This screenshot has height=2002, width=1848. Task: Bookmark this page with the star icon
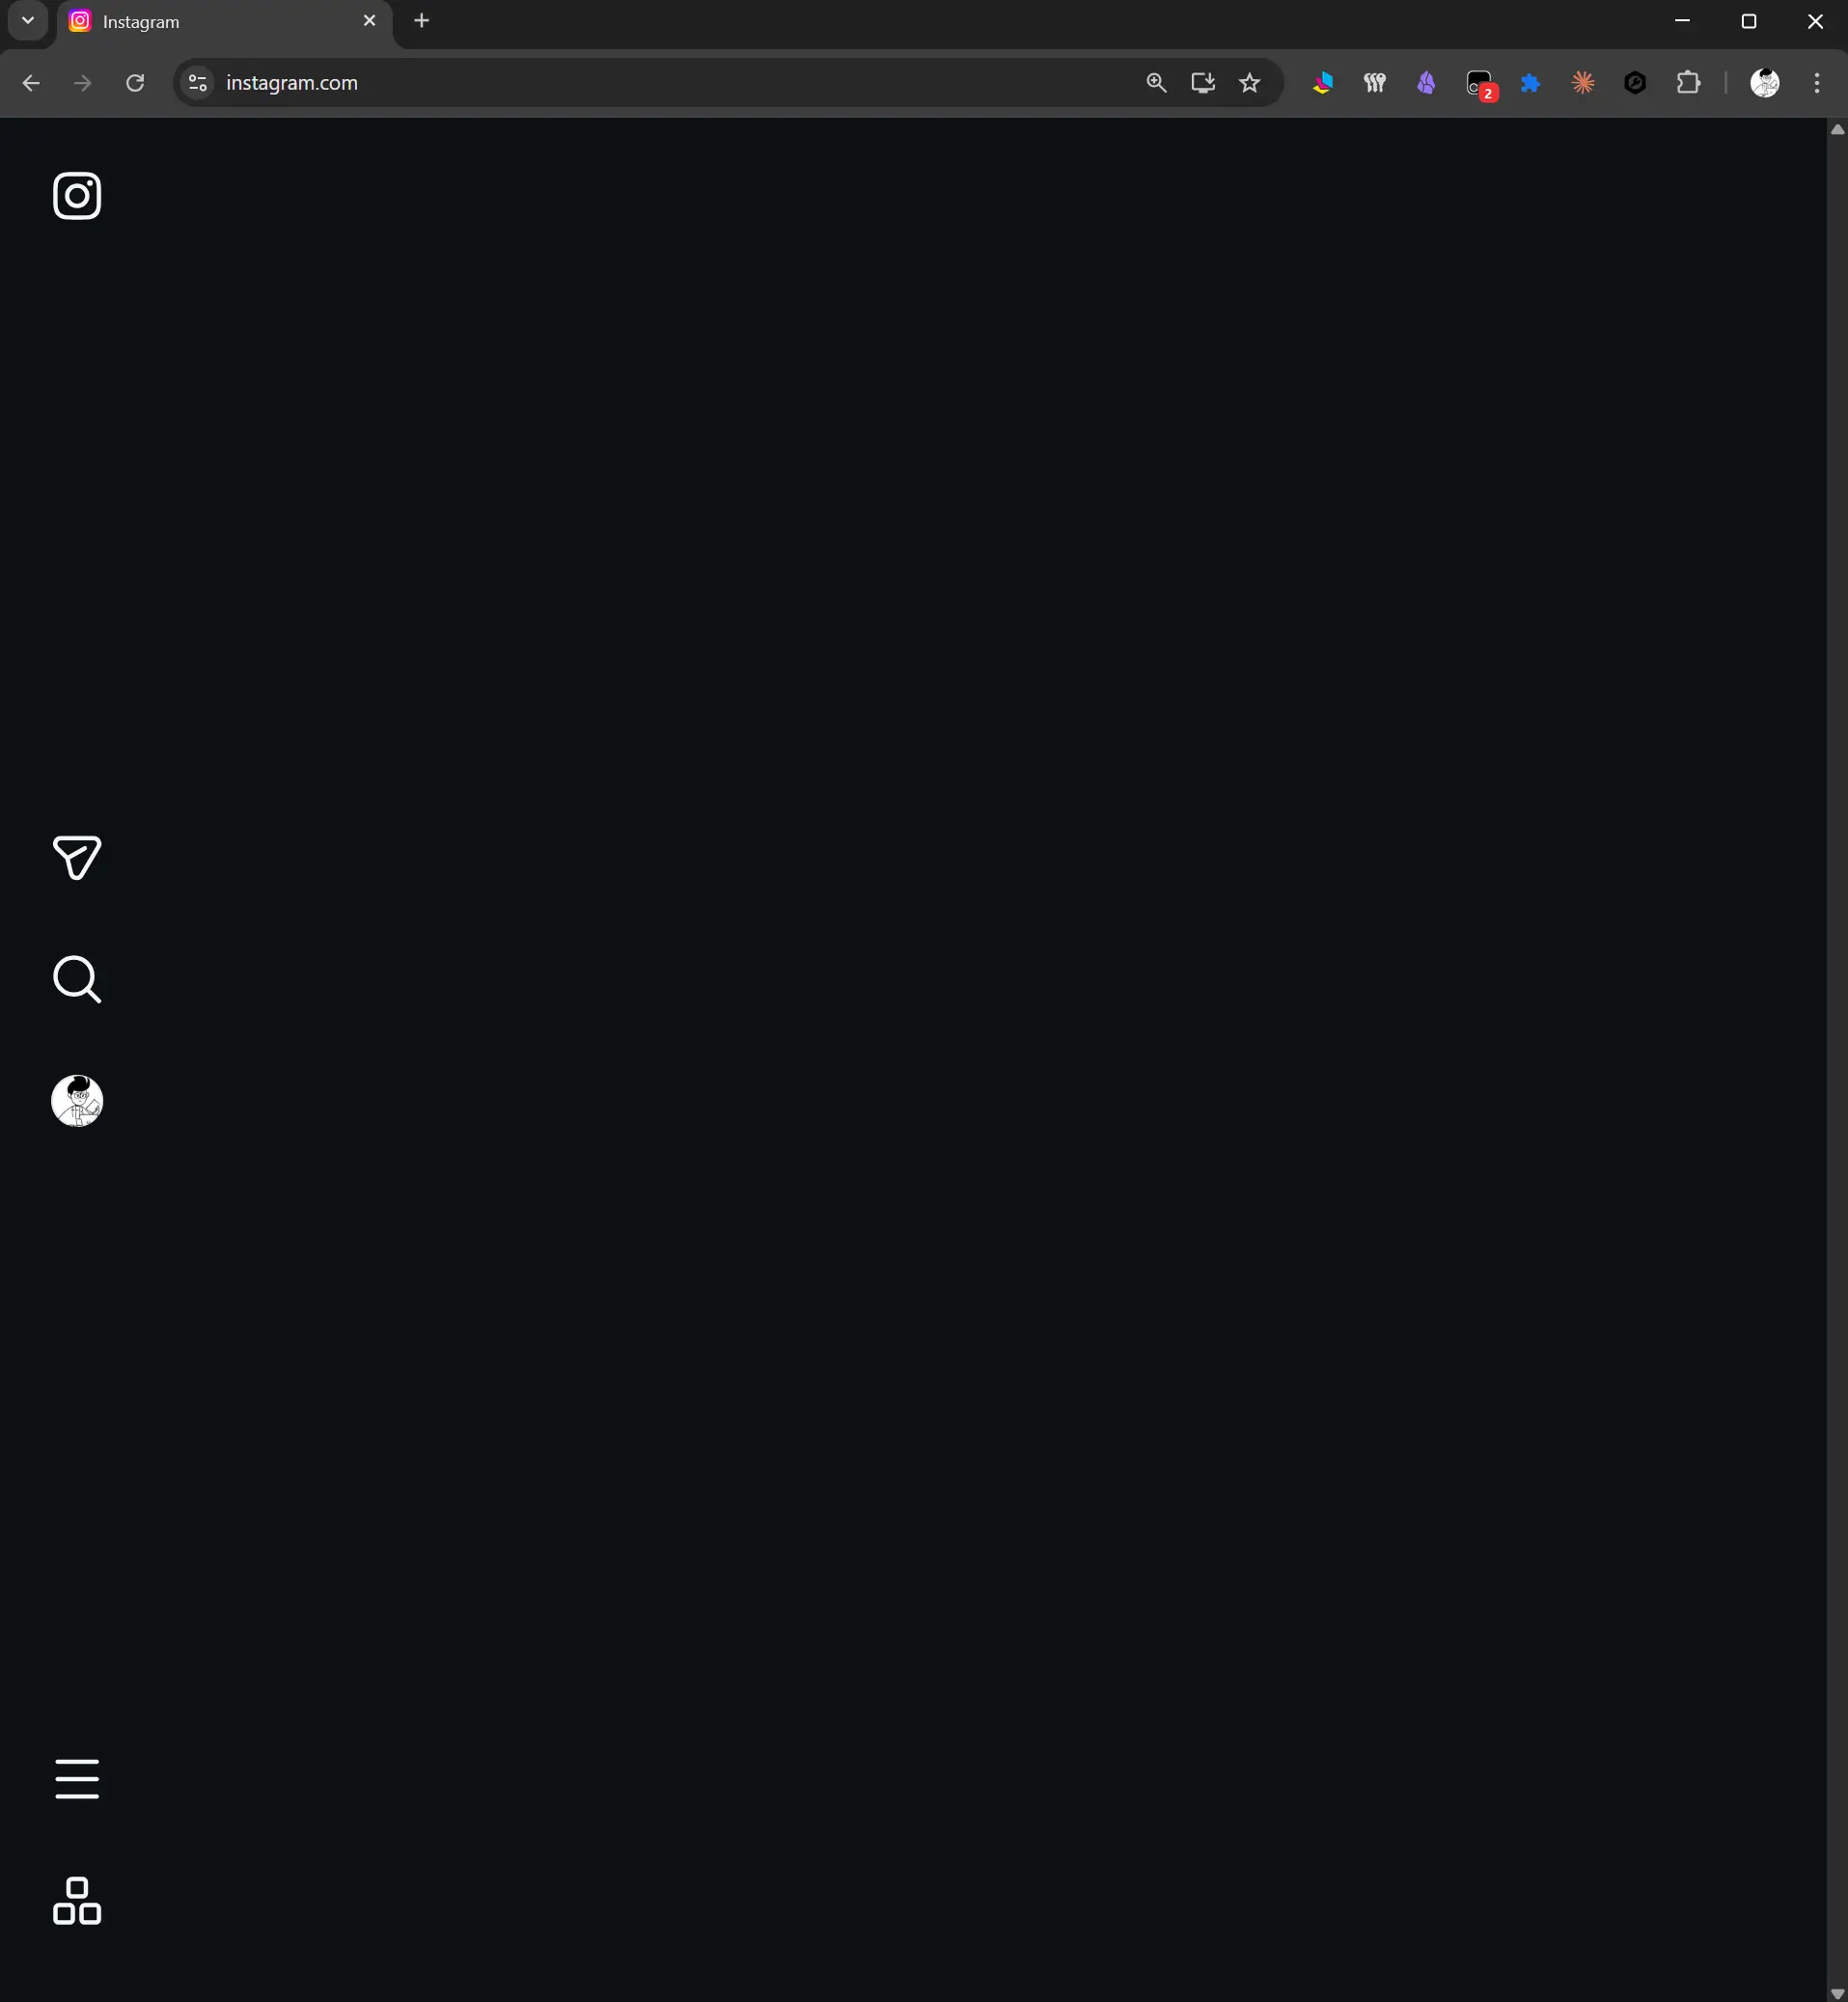pos(1249,83)
